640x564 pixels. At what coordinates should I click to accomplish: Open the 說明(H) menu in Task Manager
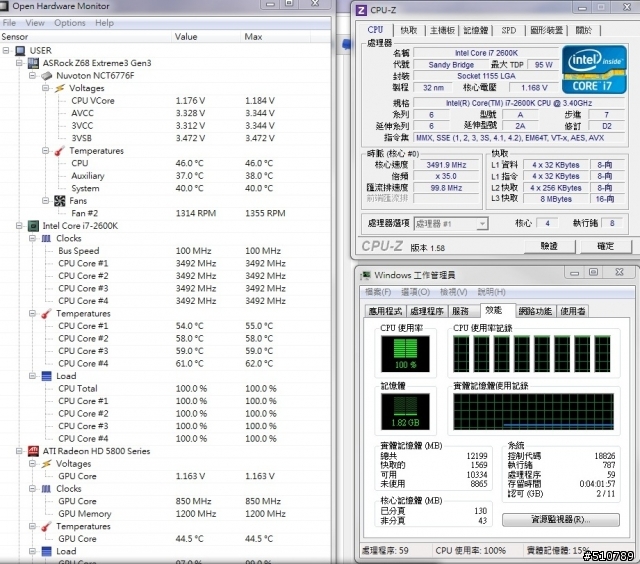[x=491, y=292]
